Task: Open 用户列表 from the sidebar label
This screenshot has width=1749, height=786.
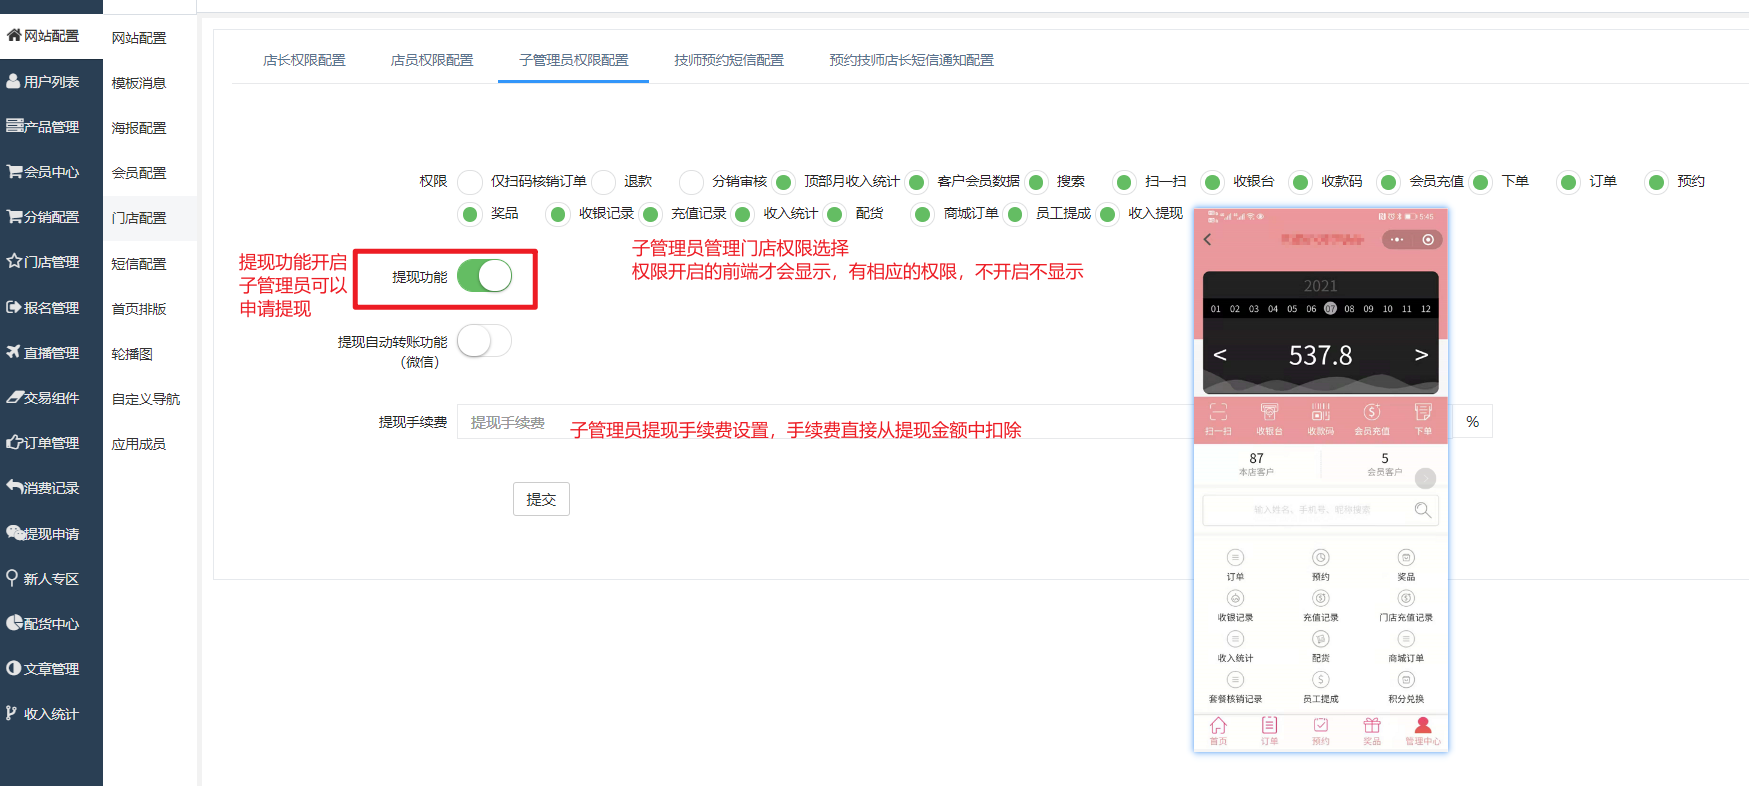Action: pyautogui.click(x=51, y=81)
